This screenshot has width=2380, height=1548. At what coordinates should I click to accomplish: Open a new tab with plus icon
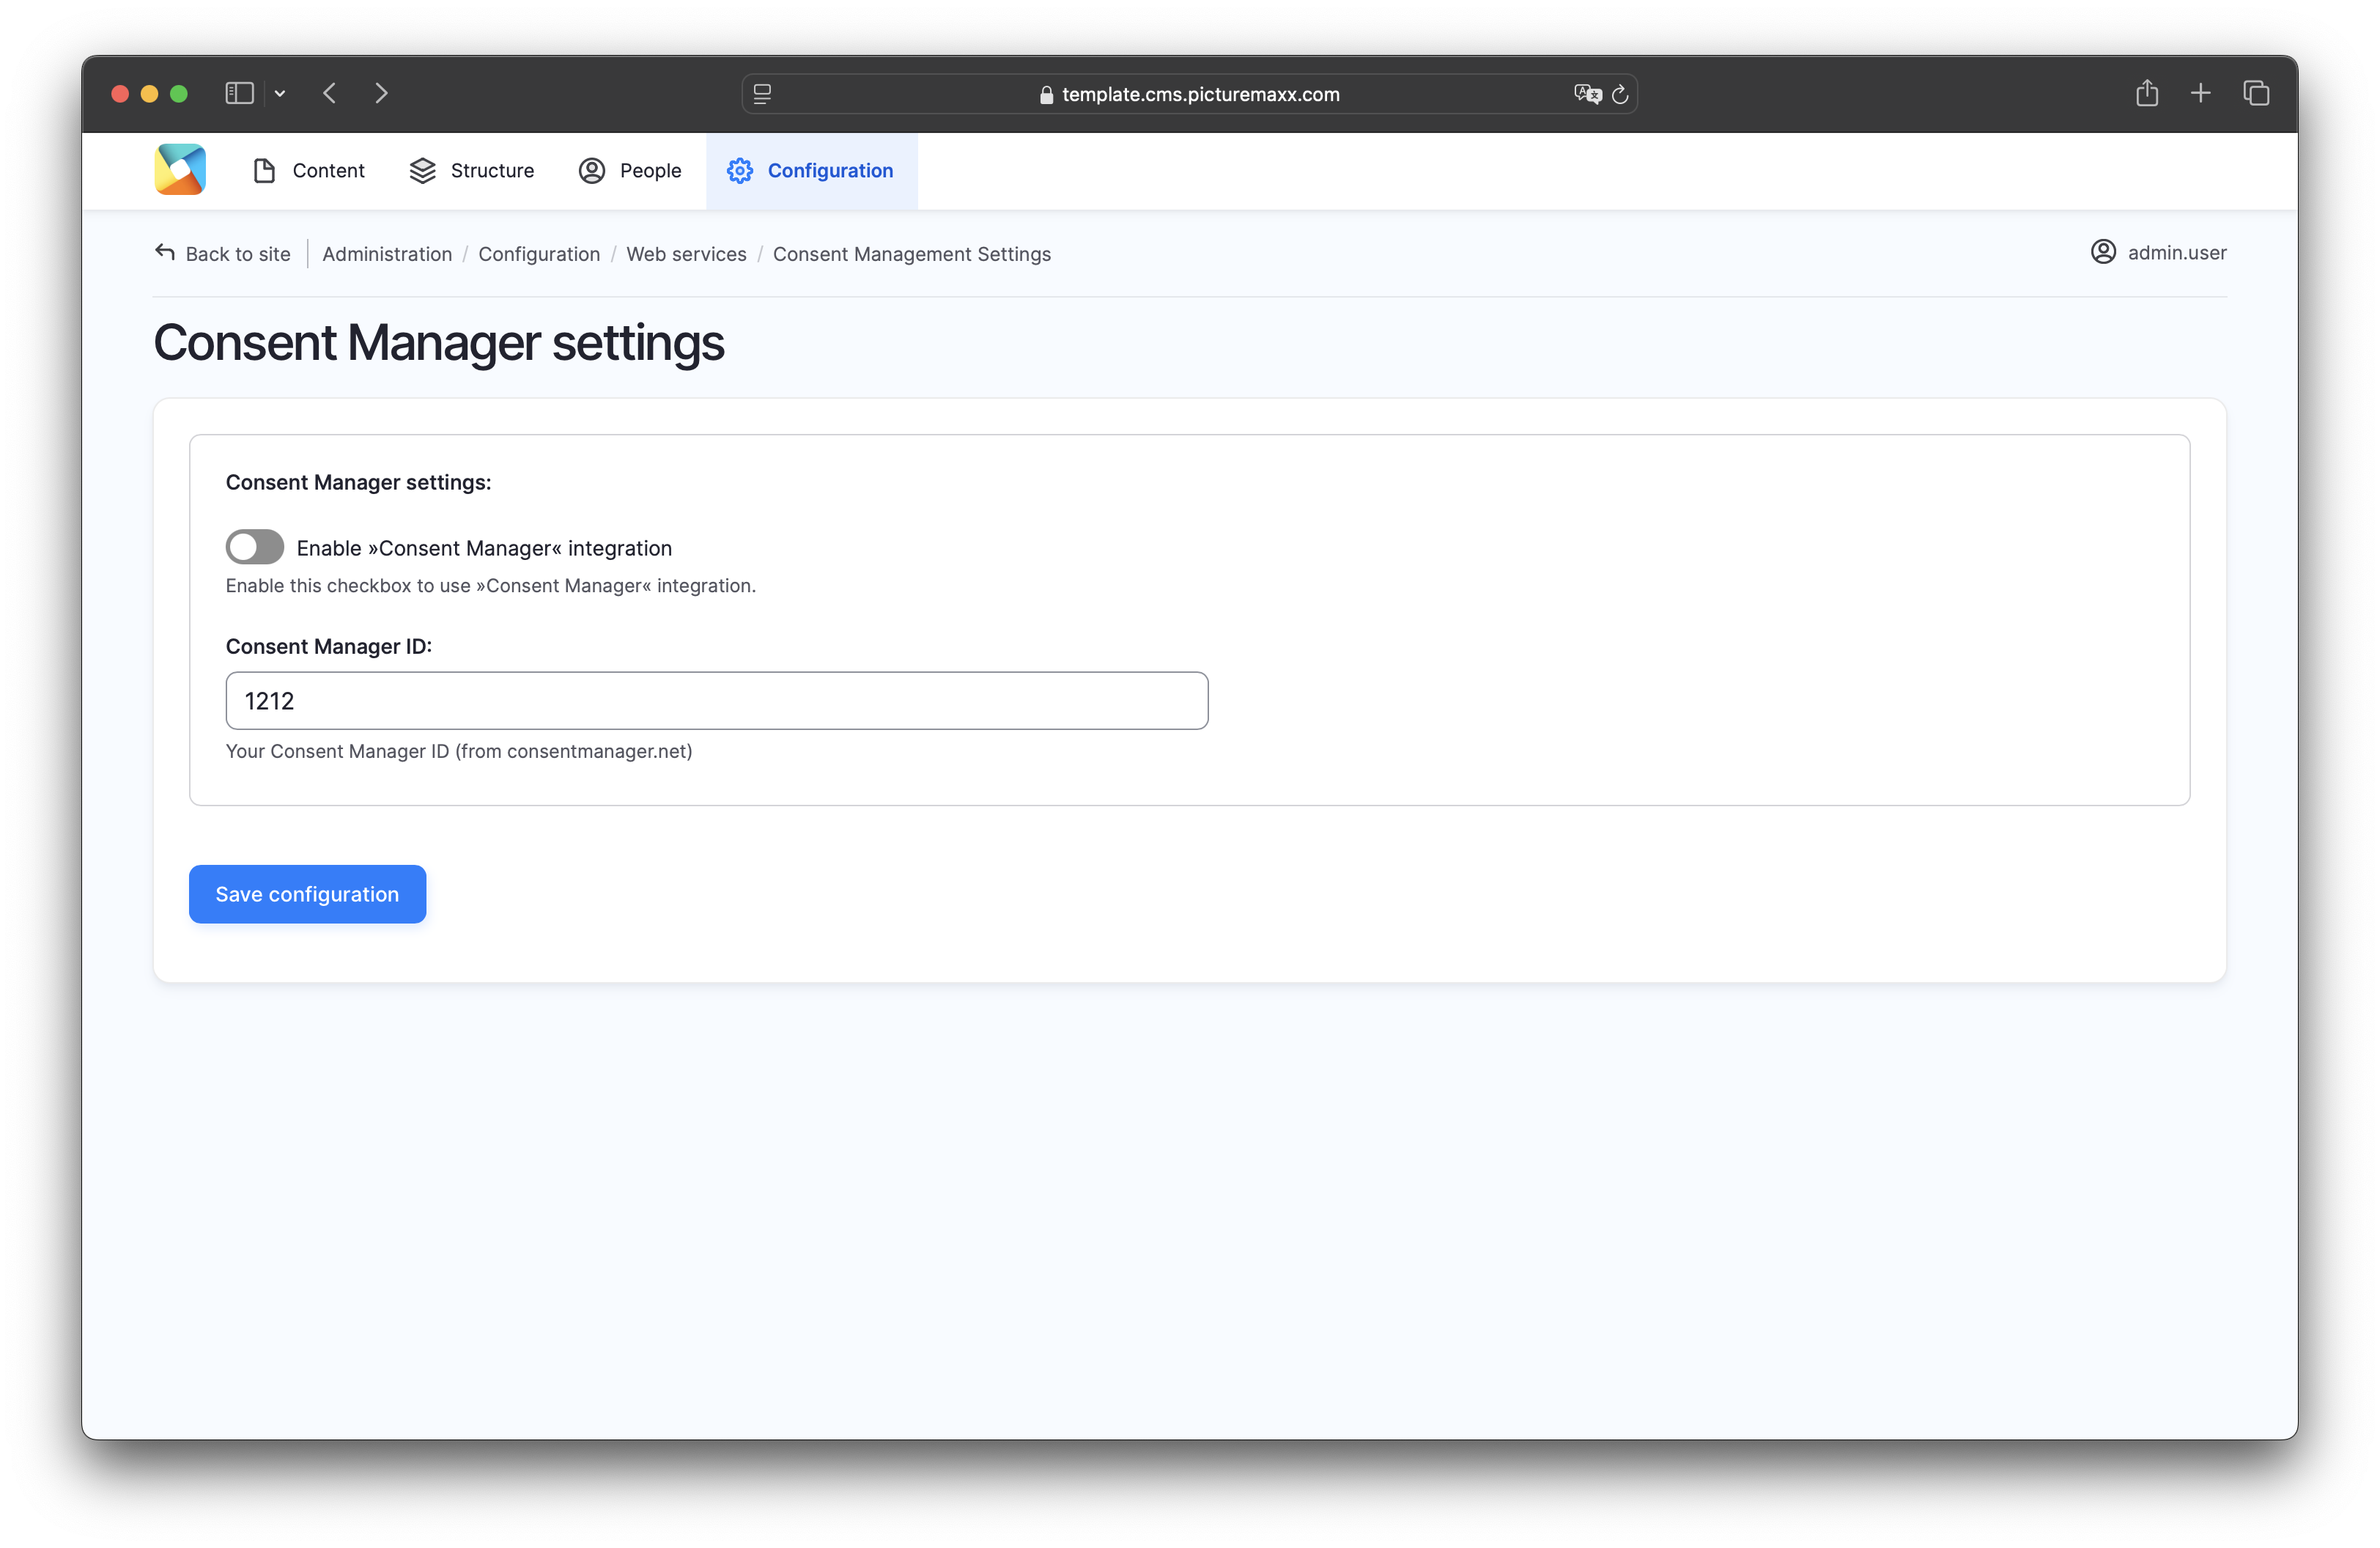tap(2200, 93)
